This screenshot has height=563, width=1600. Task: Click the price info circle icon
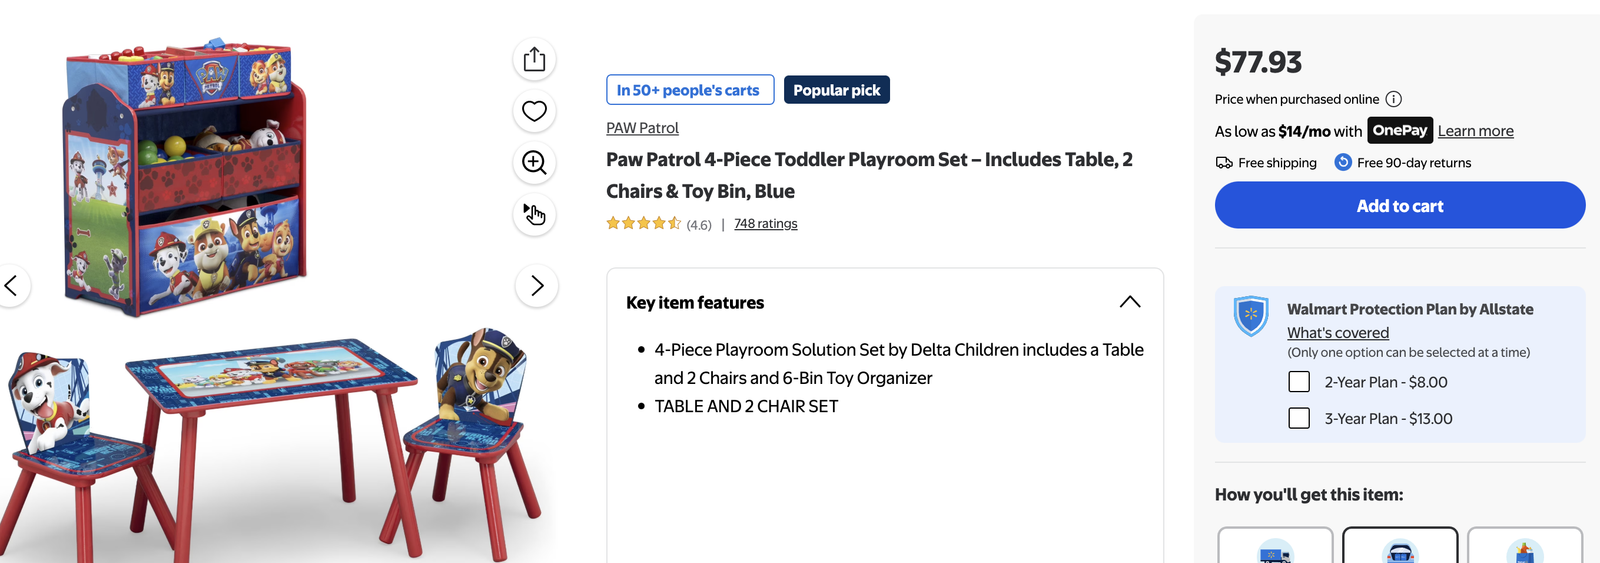coord(1394,99)
